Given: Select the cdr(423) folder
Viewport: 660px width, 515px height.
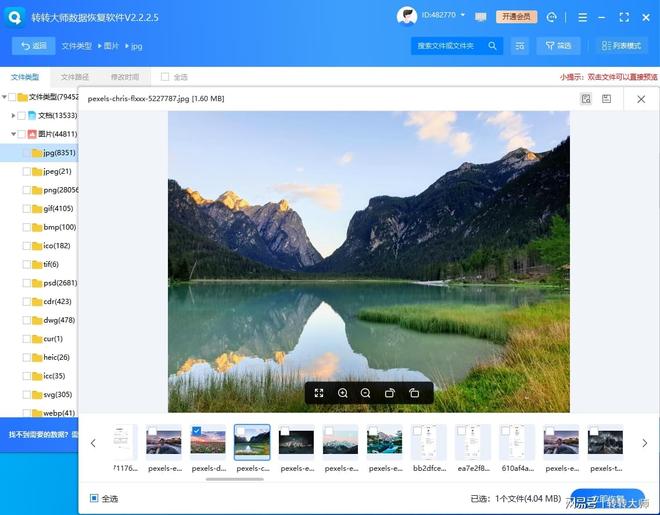Looking at the screenshot, I should 52,301.
